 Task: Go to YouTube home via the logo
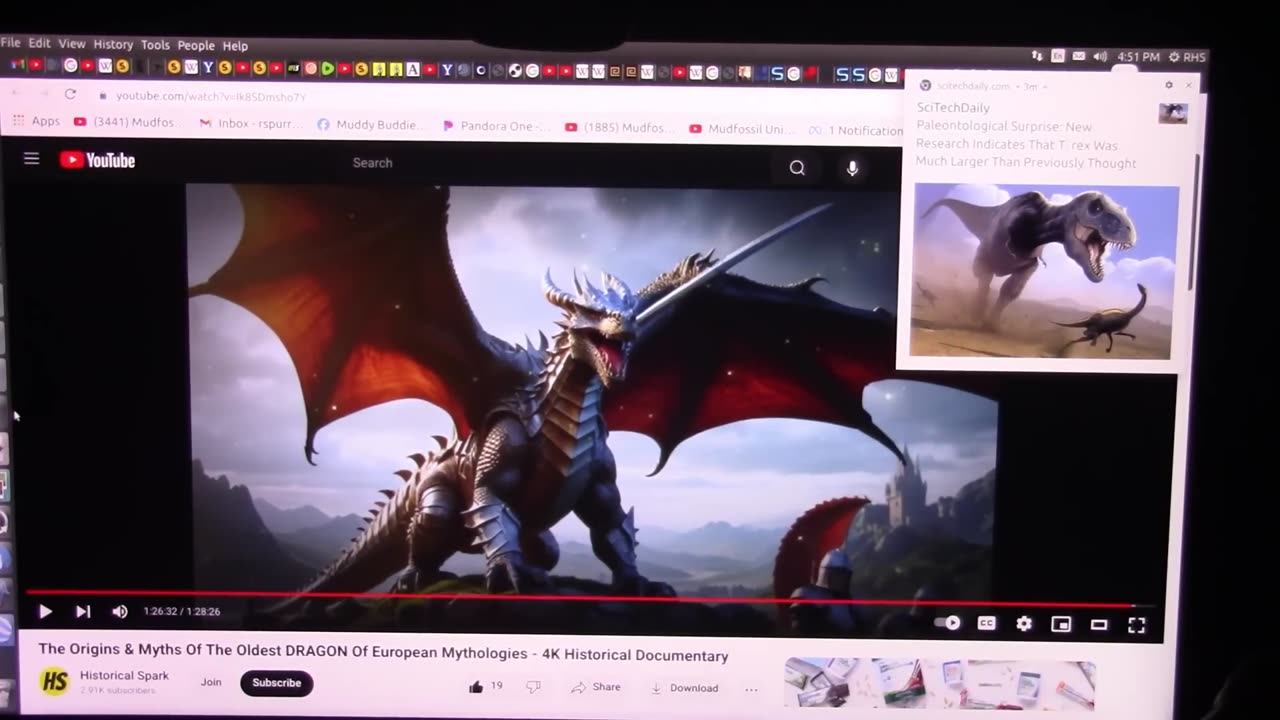pos(97,160)
